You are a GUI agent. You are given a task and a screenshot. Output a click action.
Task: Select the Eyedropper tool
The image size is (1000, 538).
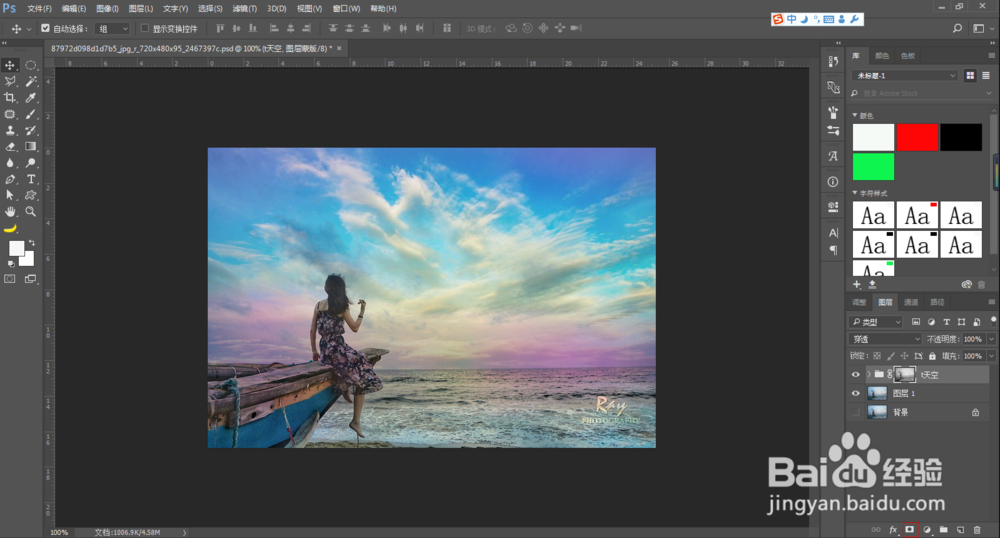31,97
